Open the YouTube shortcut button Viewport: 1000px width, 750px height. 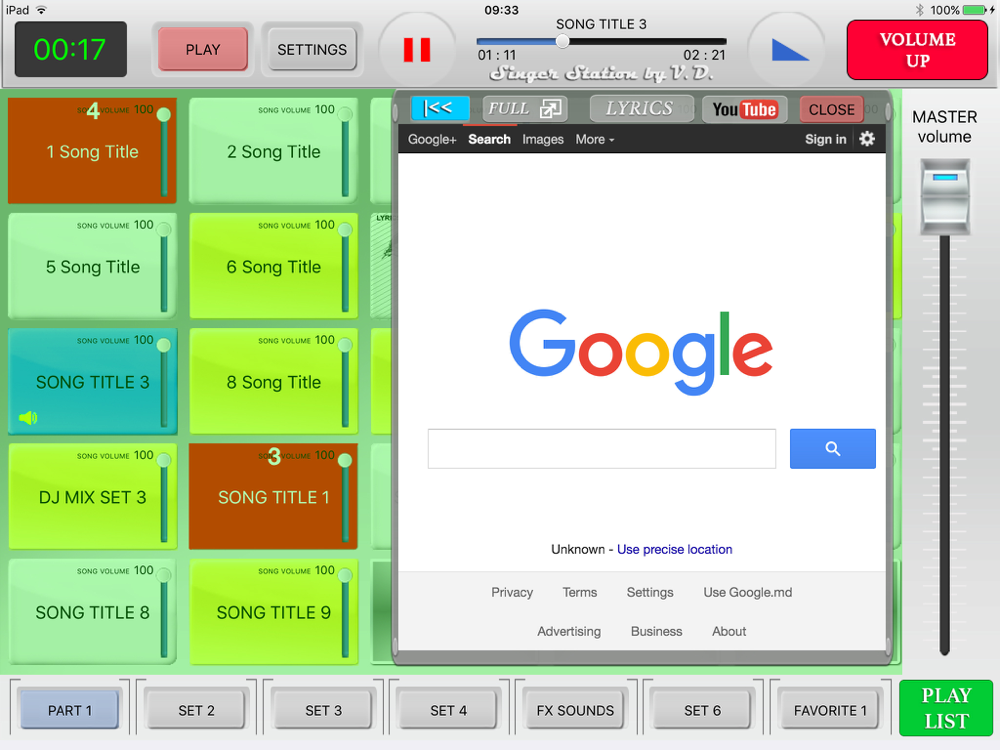tap(744, 109)
